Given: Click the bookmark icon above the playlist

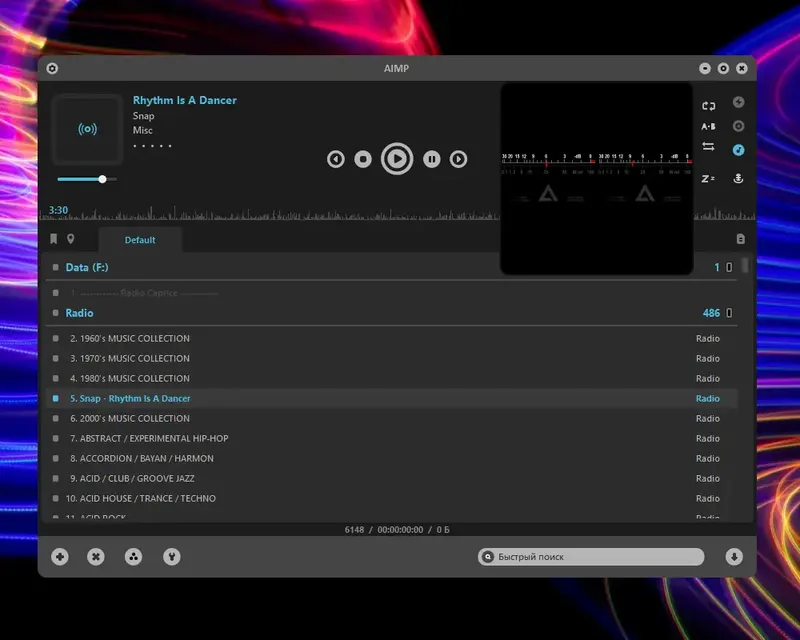Looking at the screenshot, I should (55, 239).
